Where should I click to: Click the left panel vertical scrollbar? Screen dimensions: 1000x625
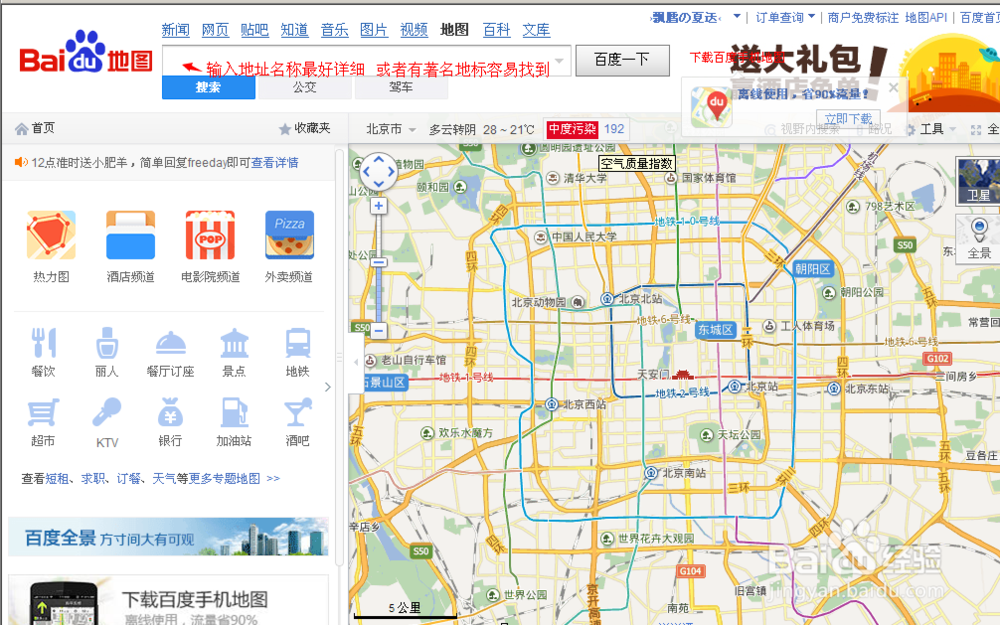click(x=339, y=357)
